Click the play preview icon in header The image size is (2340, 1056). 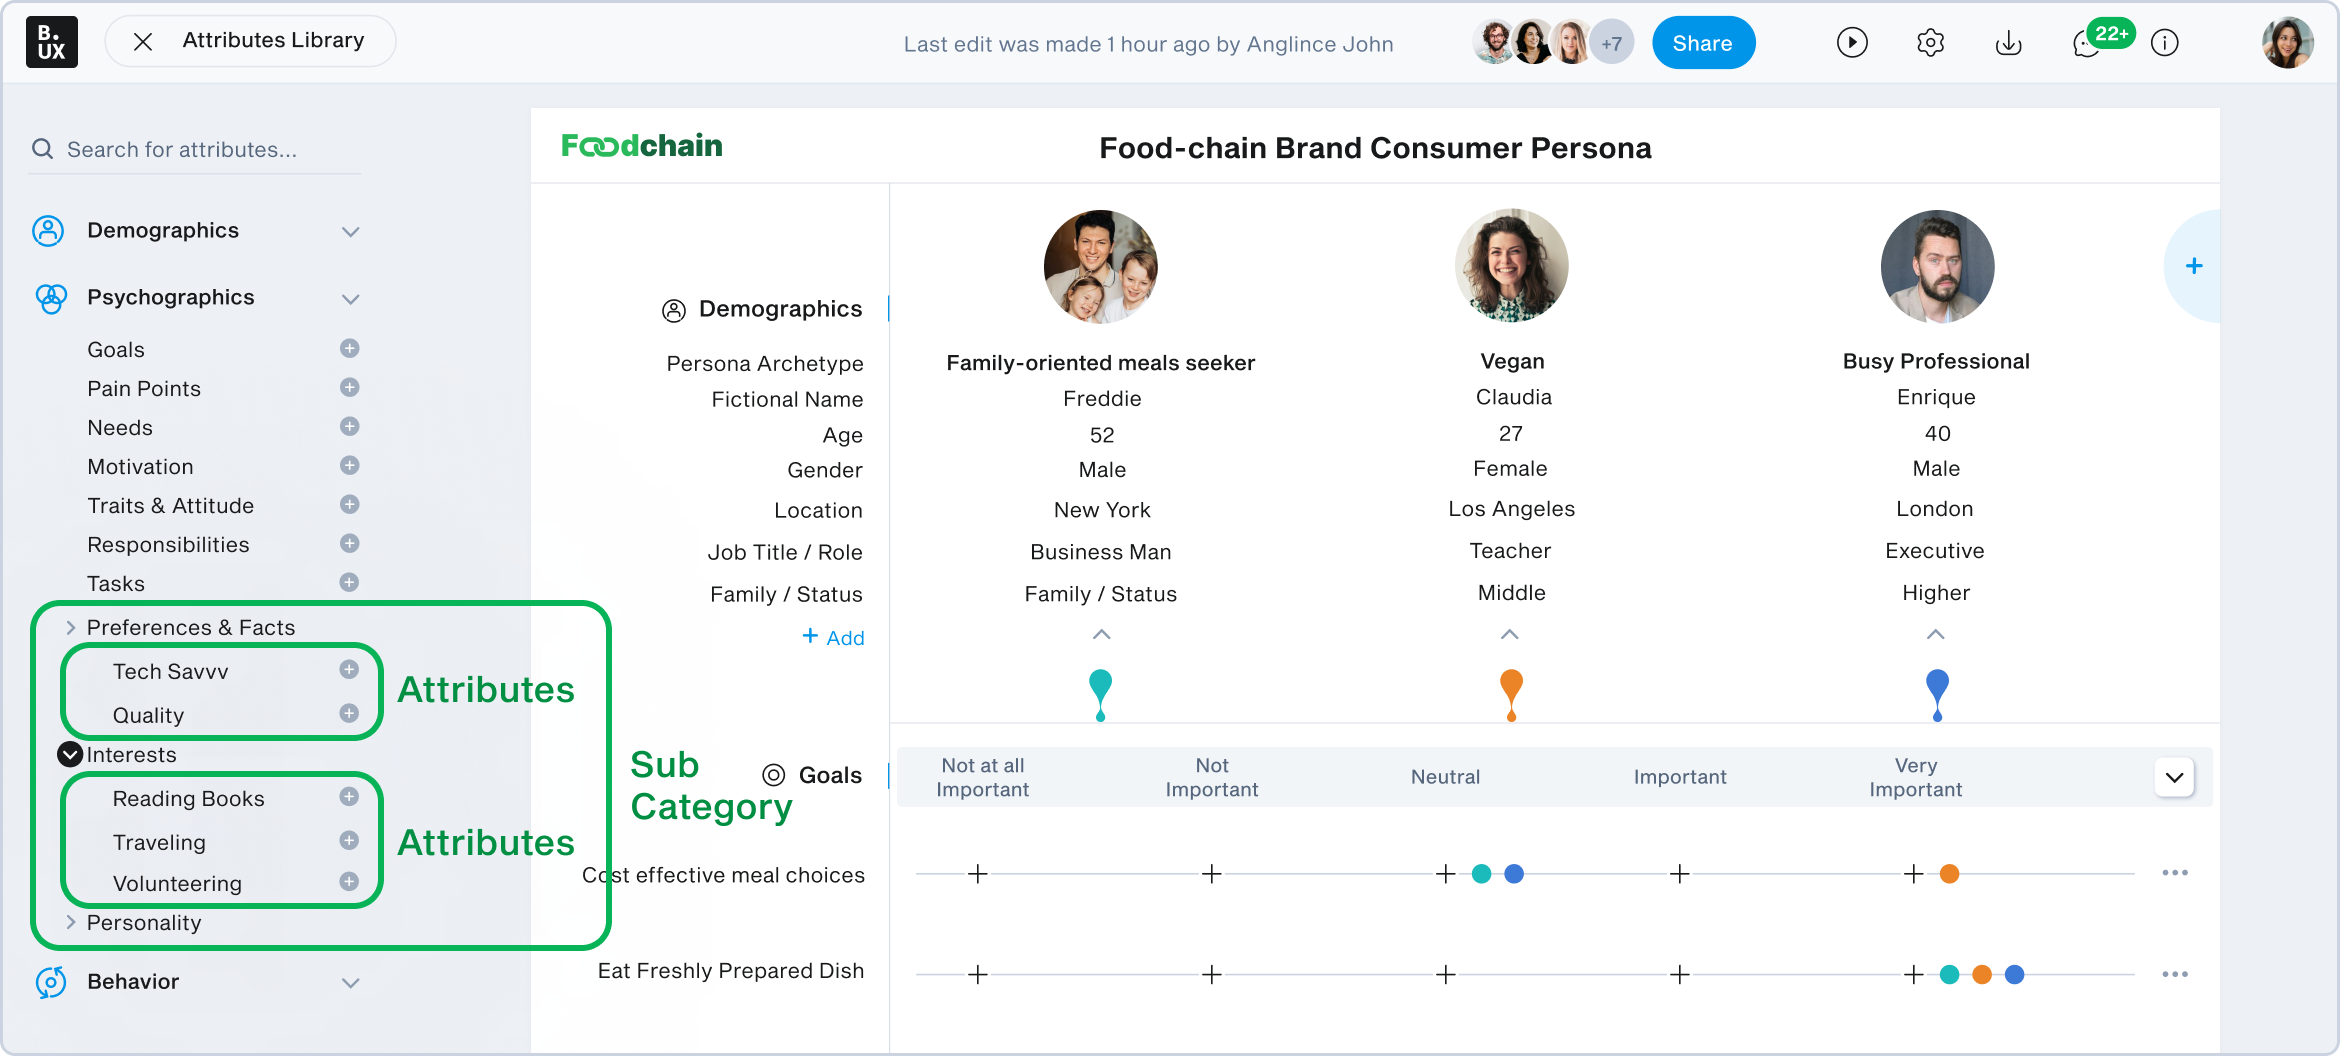(1852, 43)
